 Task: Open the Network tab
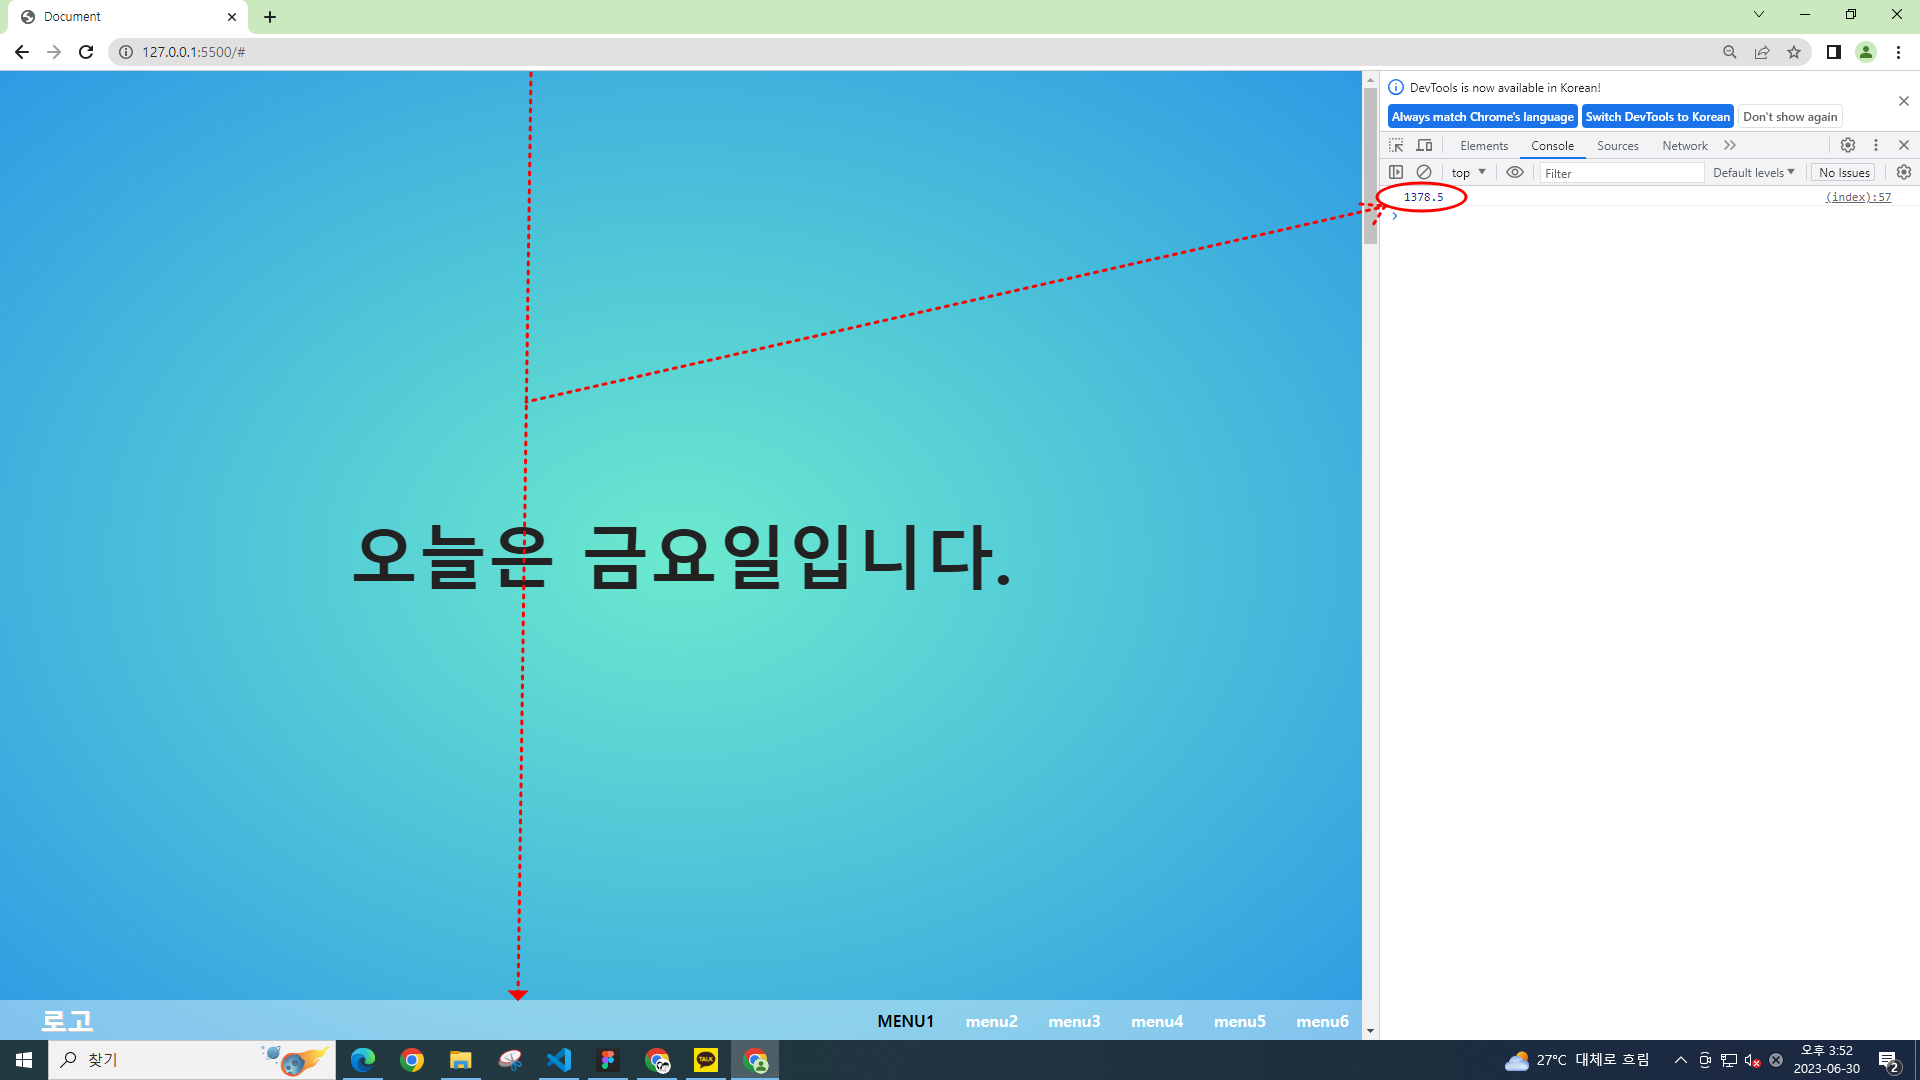click(x=1684, y=145)
